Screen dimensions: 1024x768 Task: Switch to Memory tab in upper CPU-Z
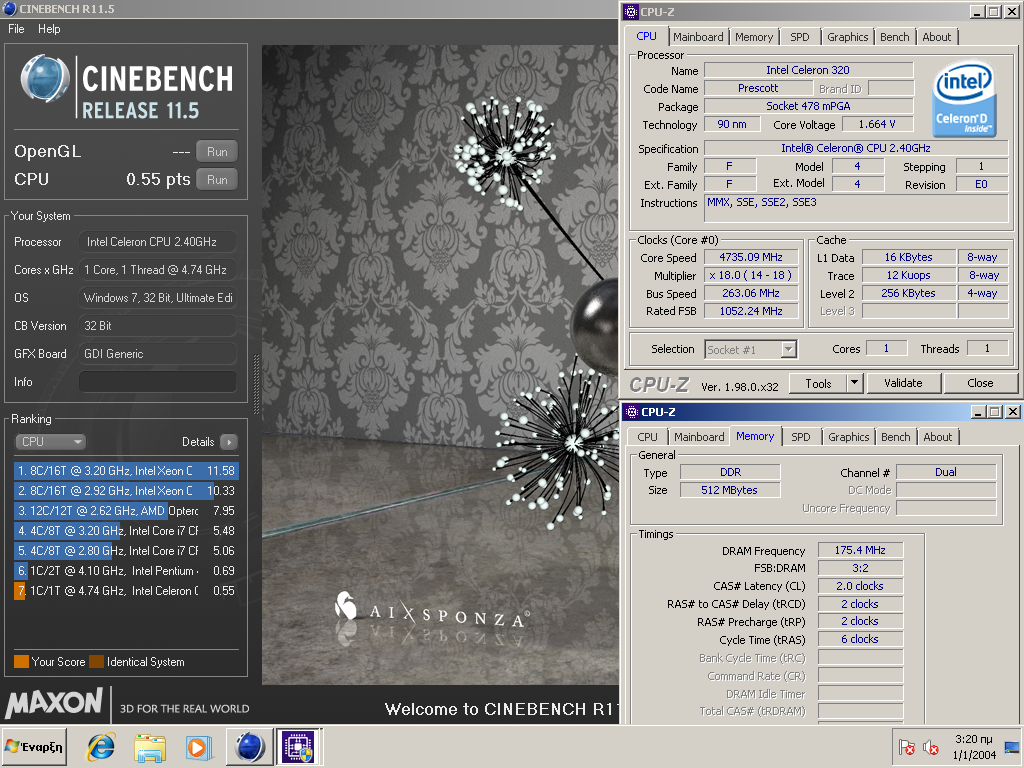pyautogui.click(x=754, y=37)
